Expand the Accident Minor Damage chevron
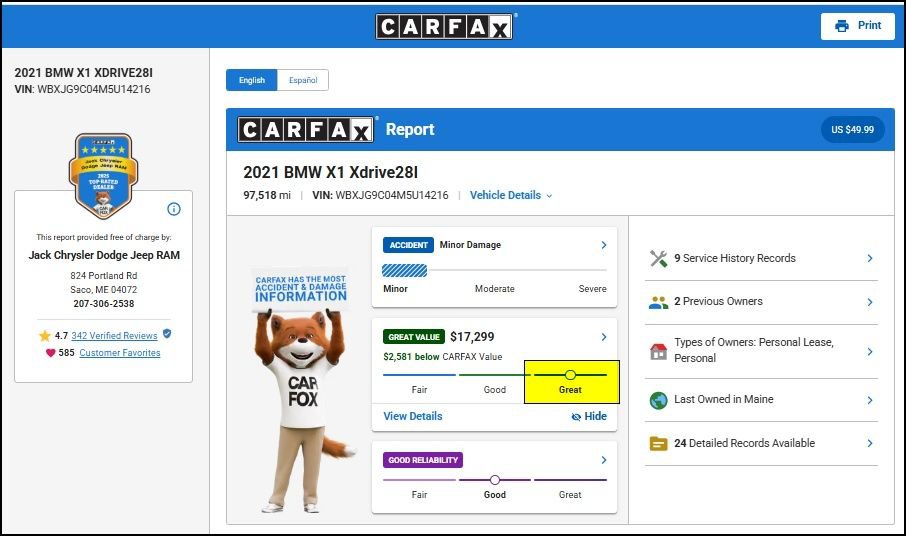 (x=604, y=245)
